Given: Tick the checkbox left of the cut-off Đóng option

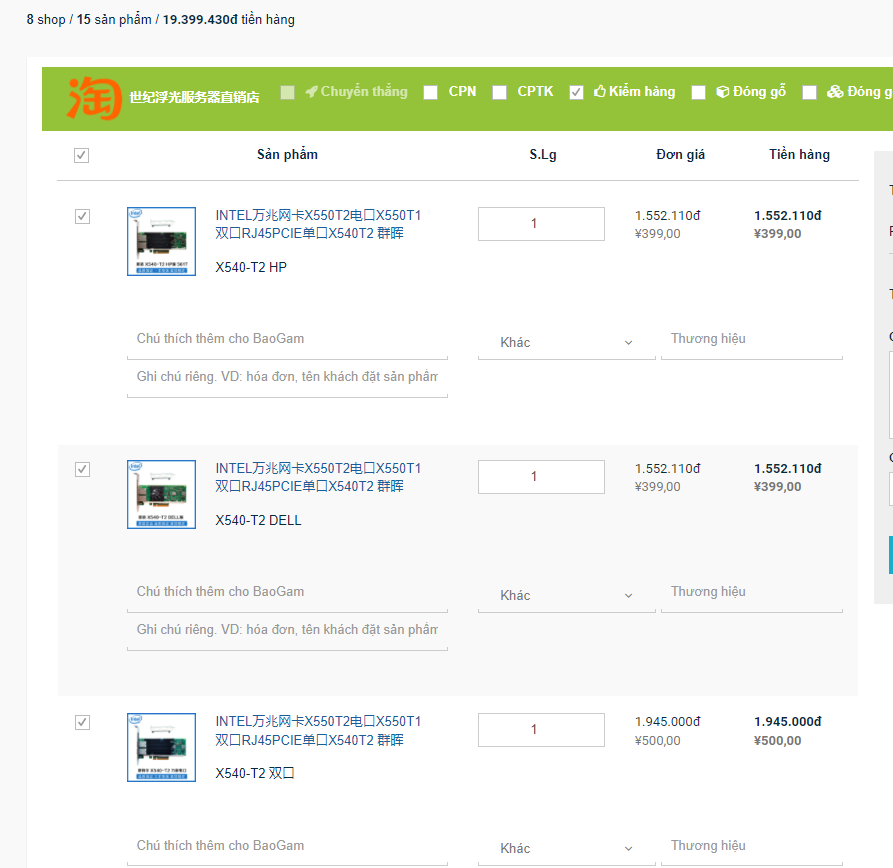Looking at the screenshot, I should tap(809, 92).
